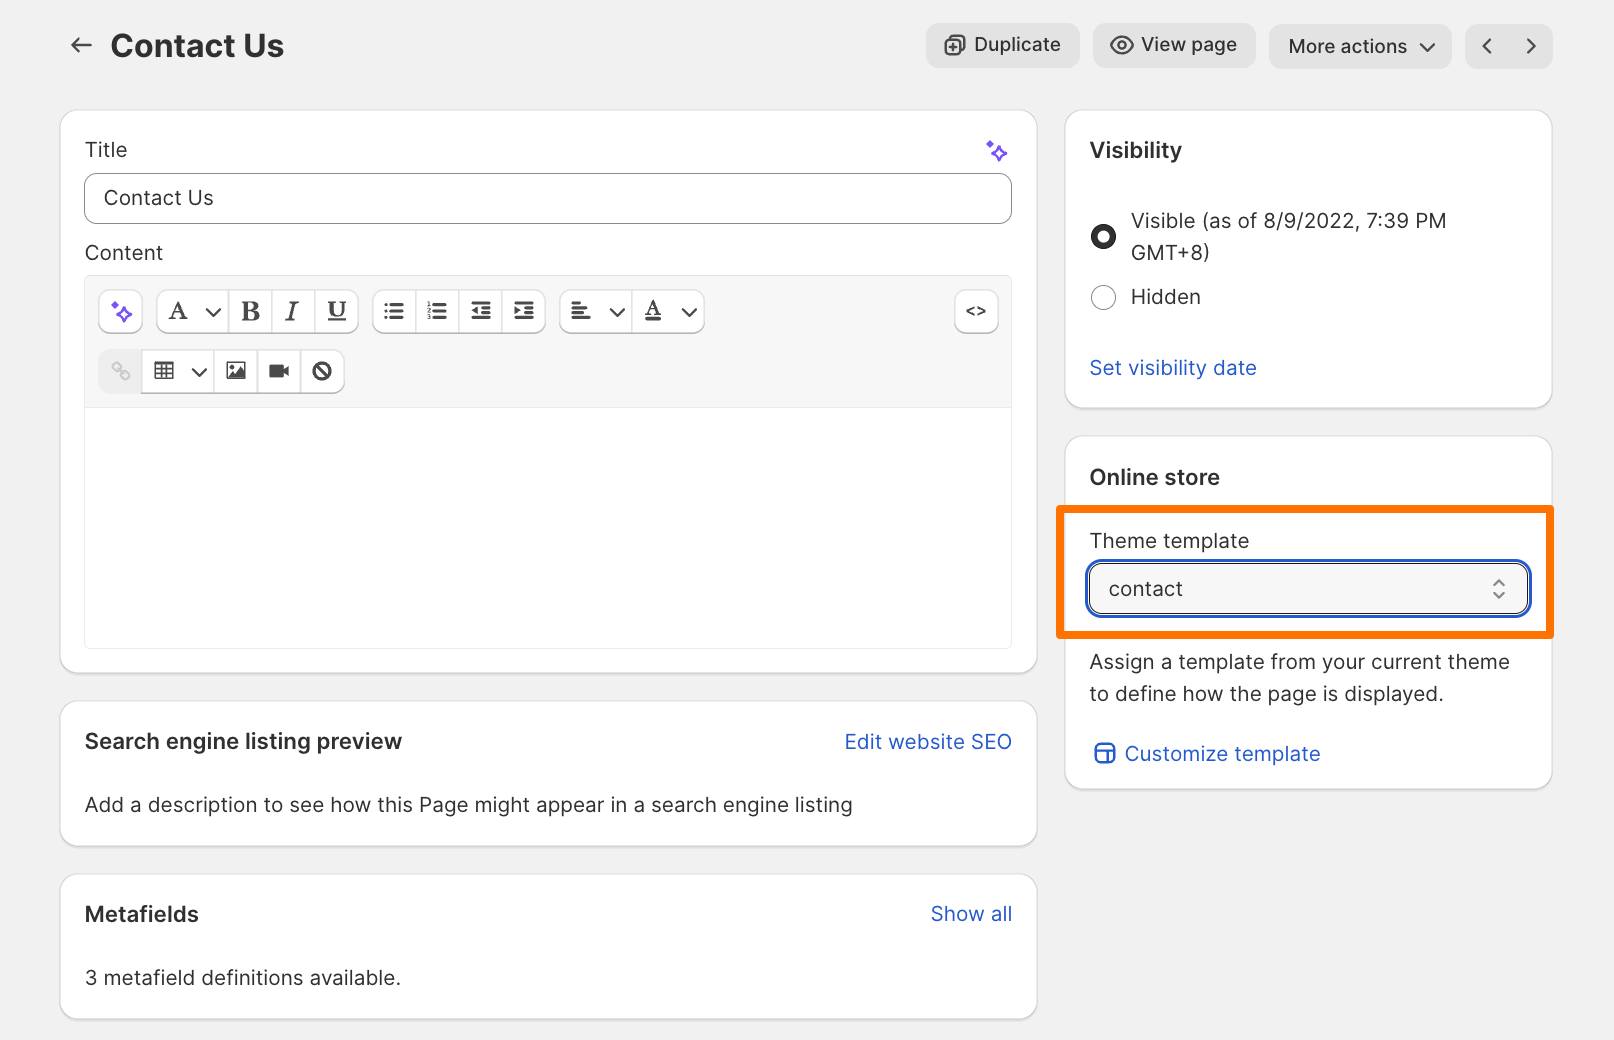This screenshot has width=1614, height=1040.
Task: Show HTML source code view
Action: click(x=976, y=312)
